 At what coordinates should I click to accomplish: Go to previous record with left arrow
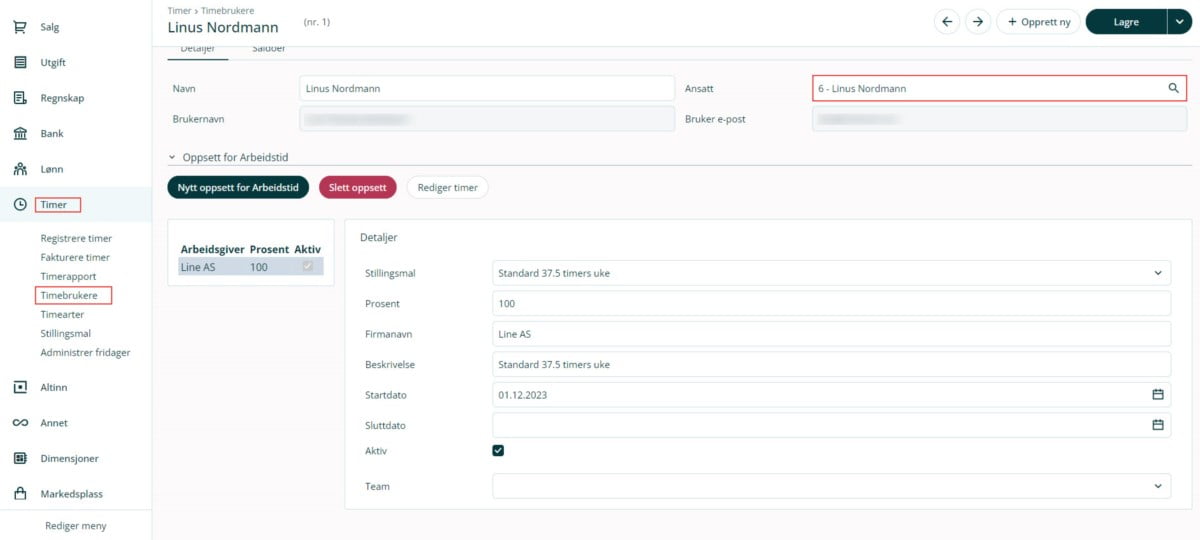pos(947,22)
